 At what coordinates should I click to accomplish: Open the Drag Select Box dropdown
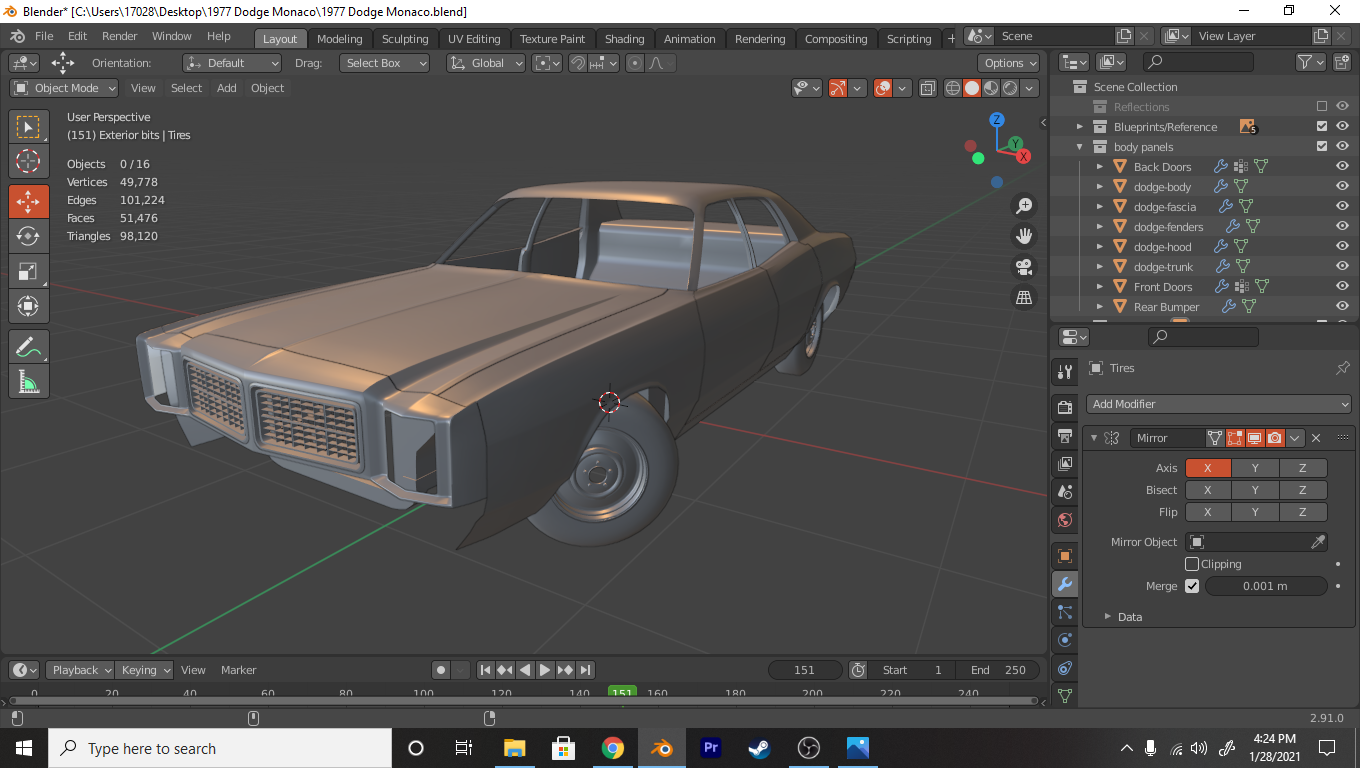384,63
